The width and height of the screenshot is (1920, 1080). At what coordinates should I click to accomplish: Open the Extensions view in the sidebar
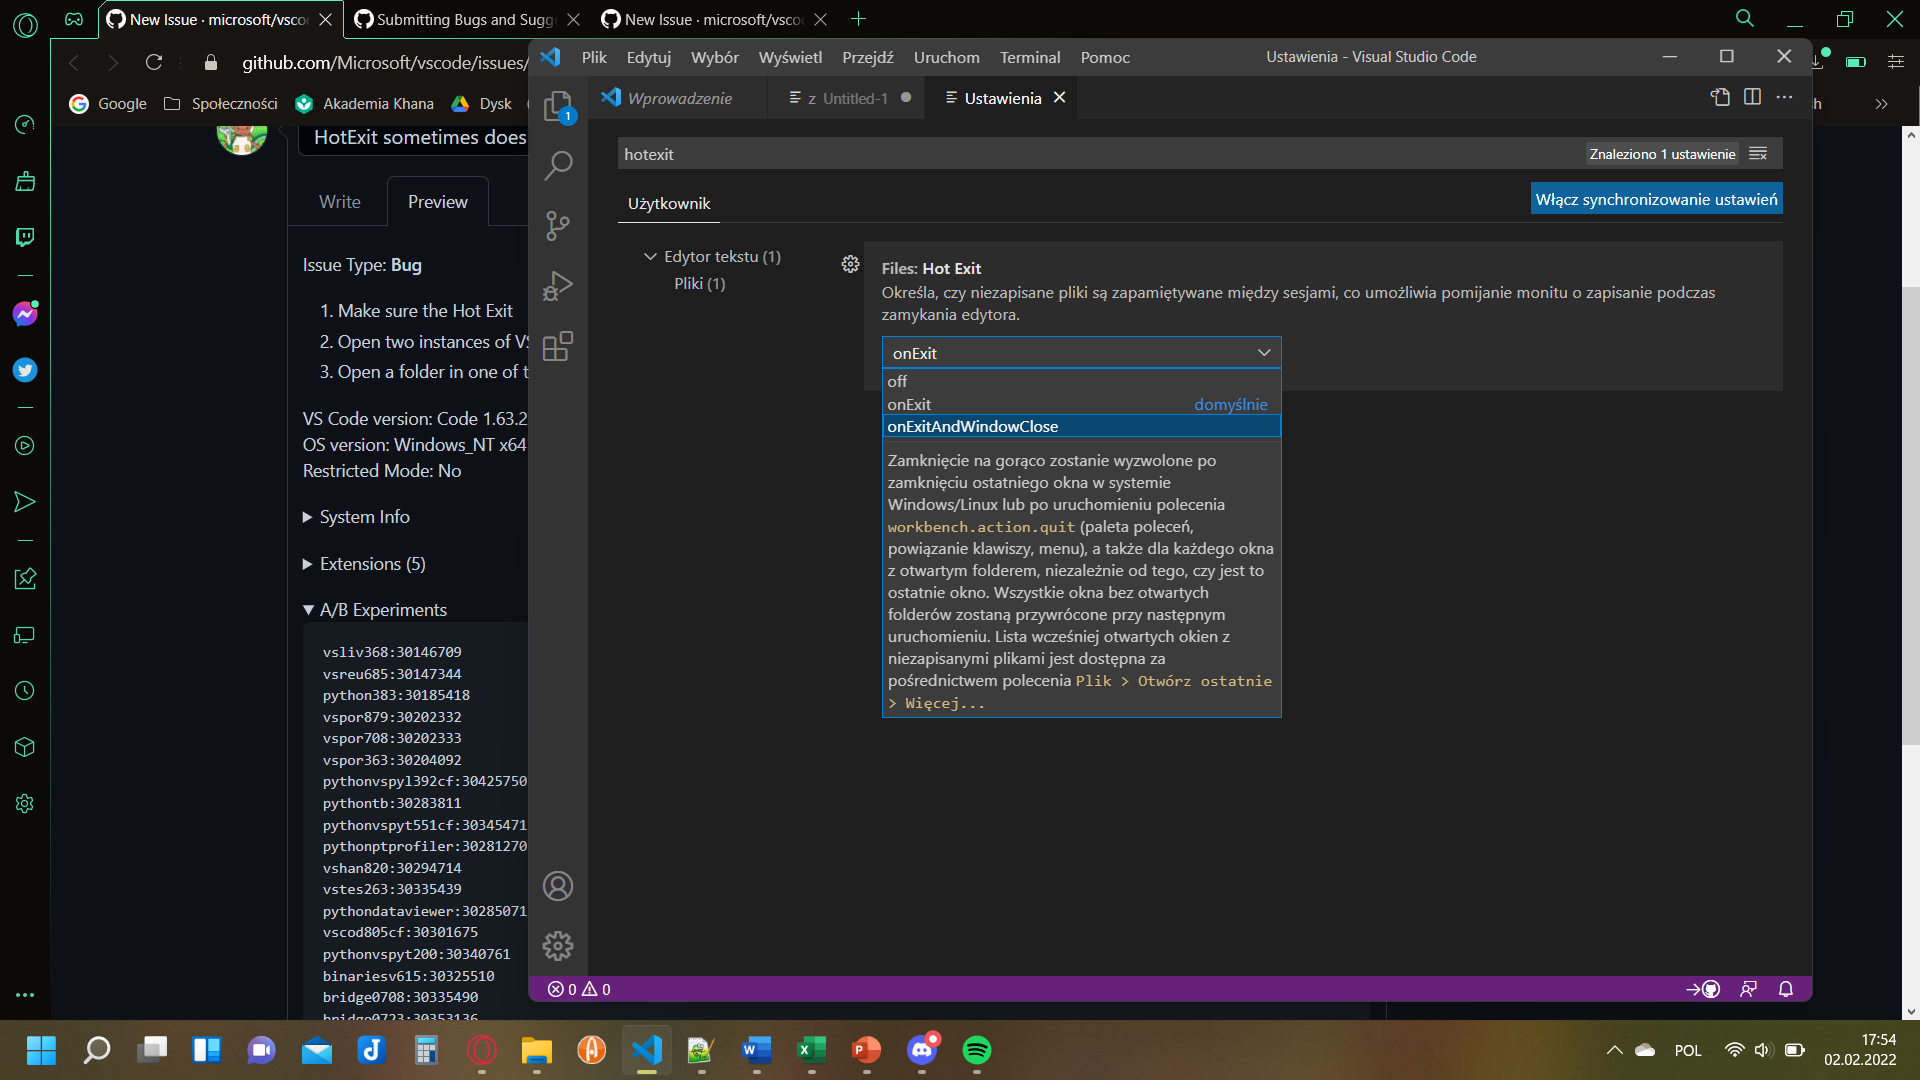click(557, 345)
